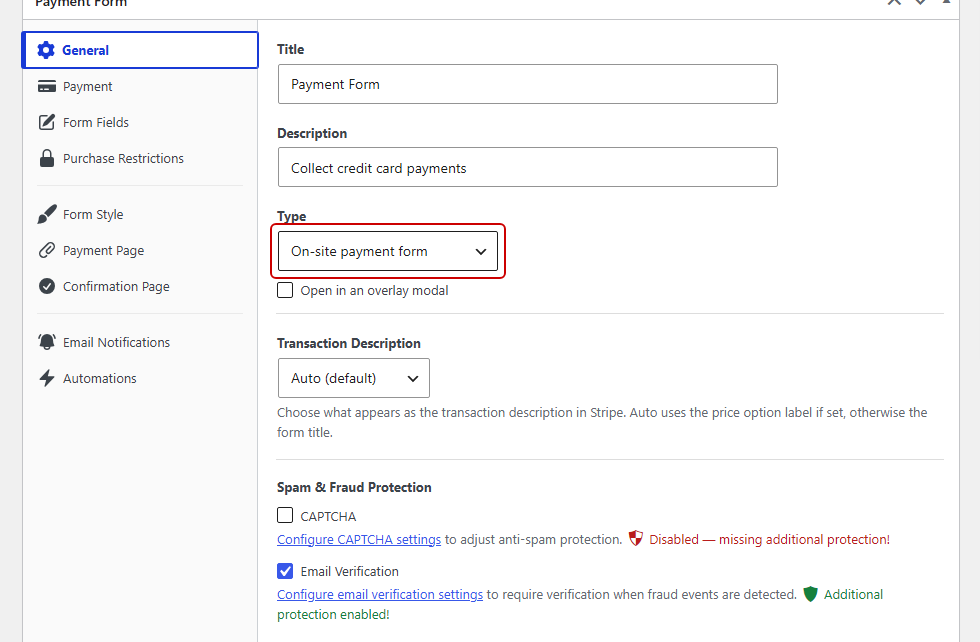Open Configure CAPTCHA settings link
The width and height of the screenshot is (980, 642).
click(x=359, y=539)
